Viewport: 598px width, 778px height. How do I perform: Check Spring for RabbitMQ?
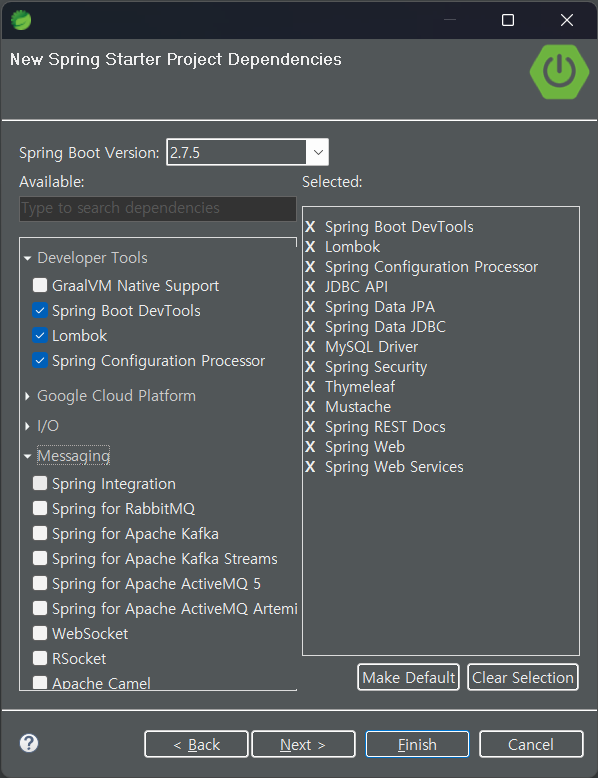tap(40, 508)
